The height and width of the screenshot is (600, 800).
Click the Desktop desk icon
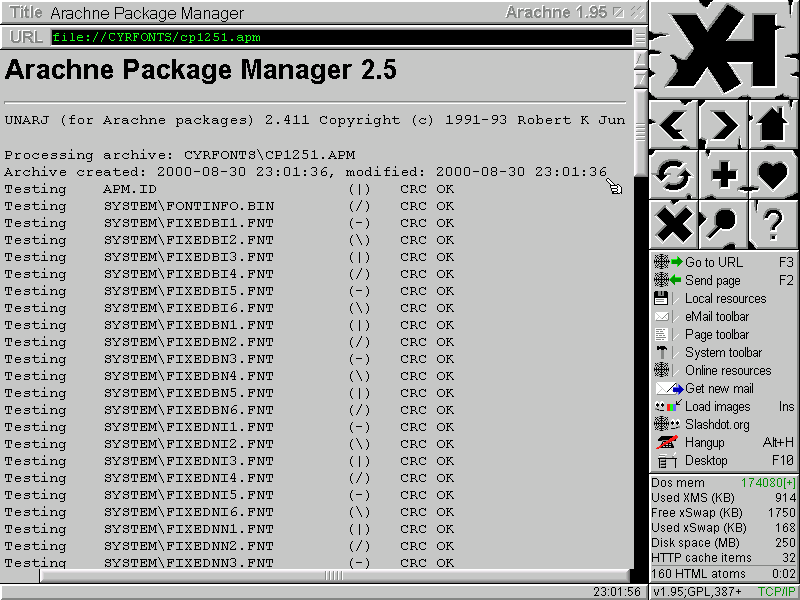(666, 461)
